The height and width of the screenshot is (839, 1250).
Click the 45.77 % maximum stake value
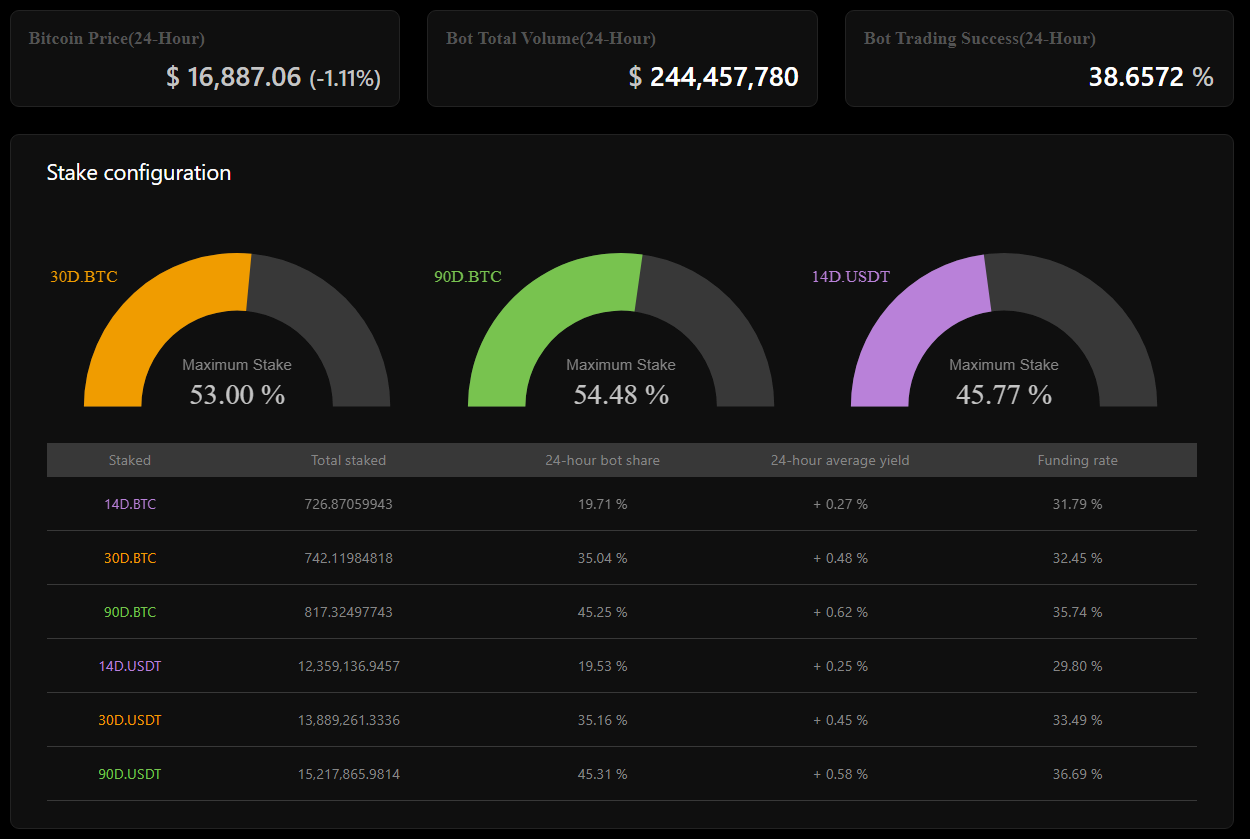tap(1004, 395)
